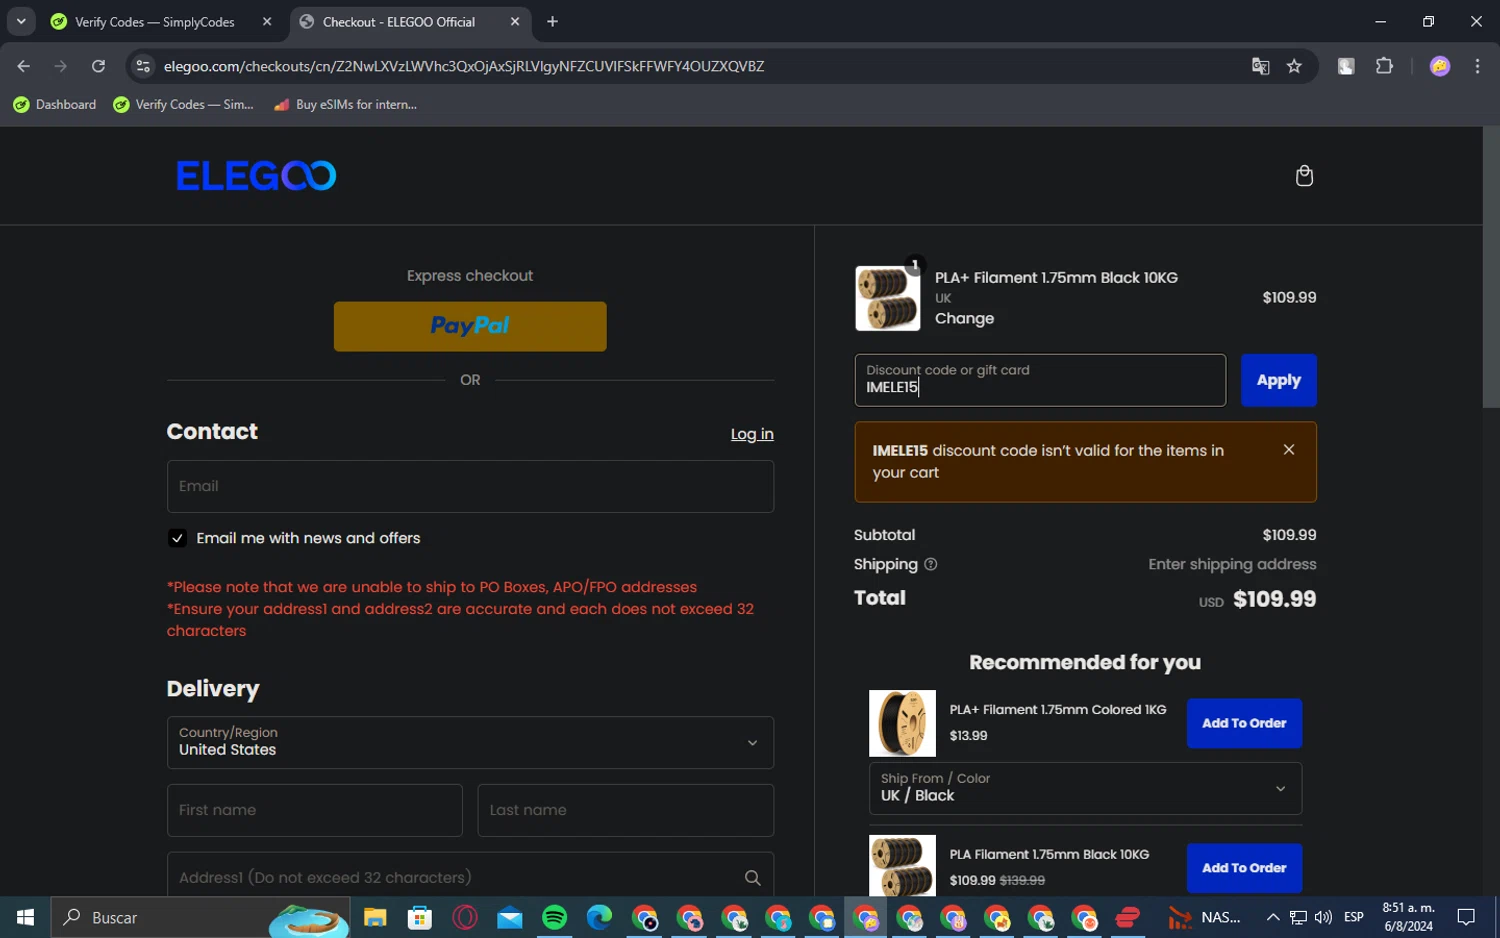Open the clock showing 8:51 a. m.
Image resolution: width=1500 pixels, height=938 pixels.
1408,917
